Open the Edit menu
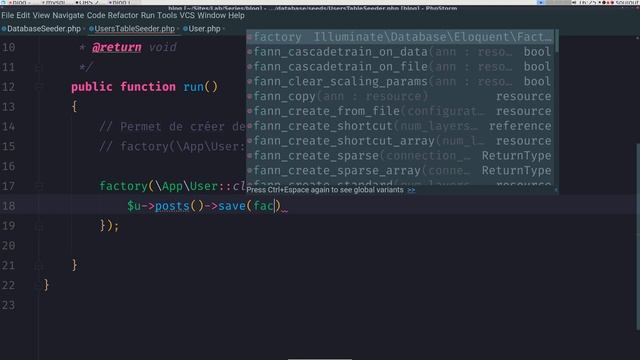Screen dimensions: 640x360 pos(23,16)
